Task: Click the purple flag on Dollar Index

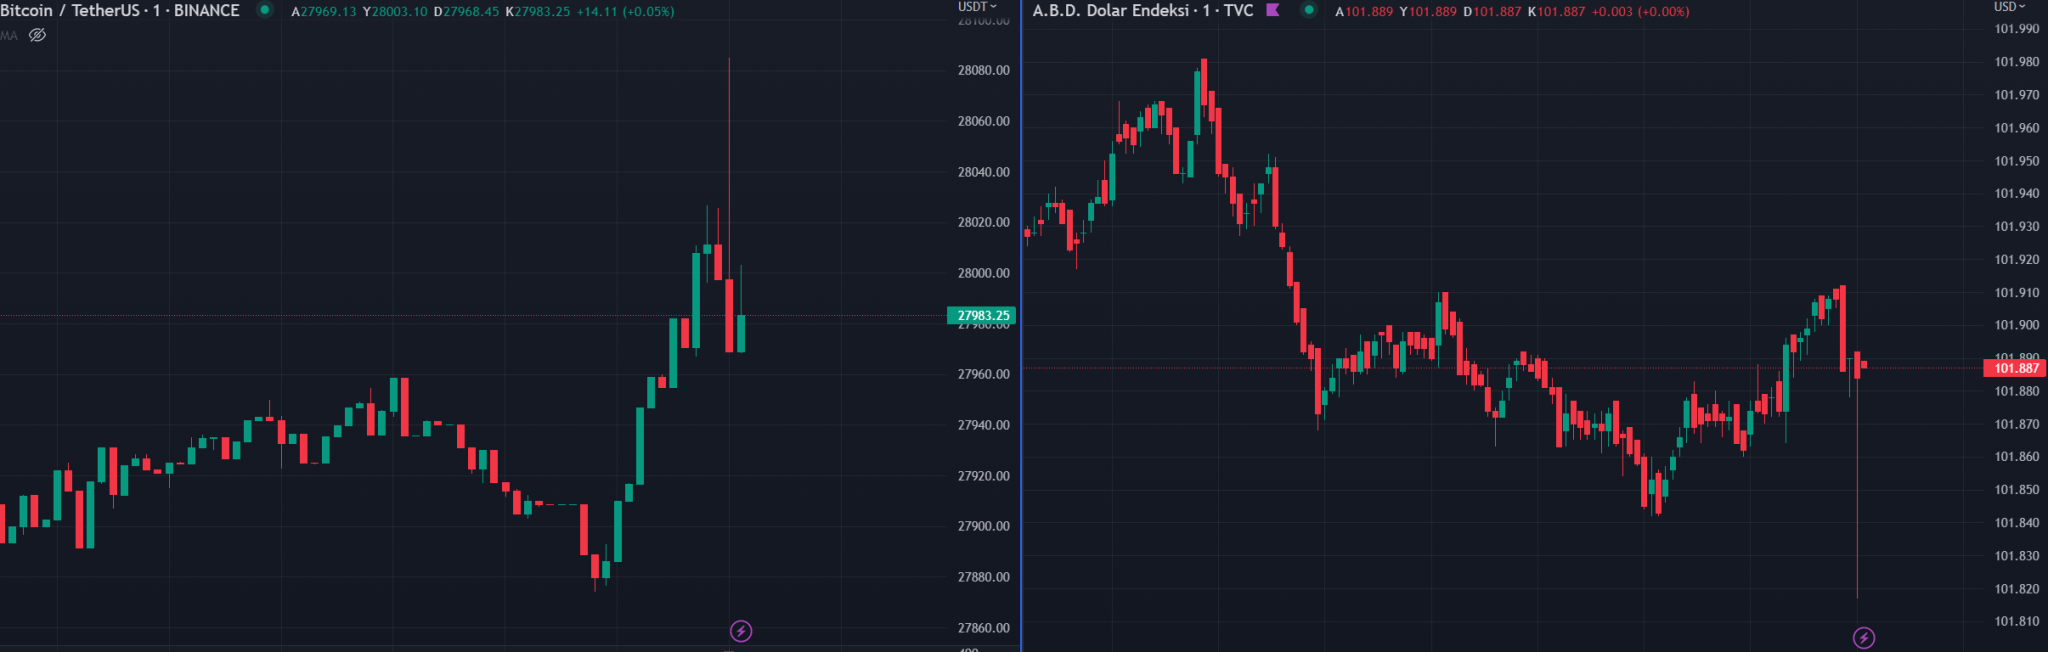Action: [x=1273, y=10]
